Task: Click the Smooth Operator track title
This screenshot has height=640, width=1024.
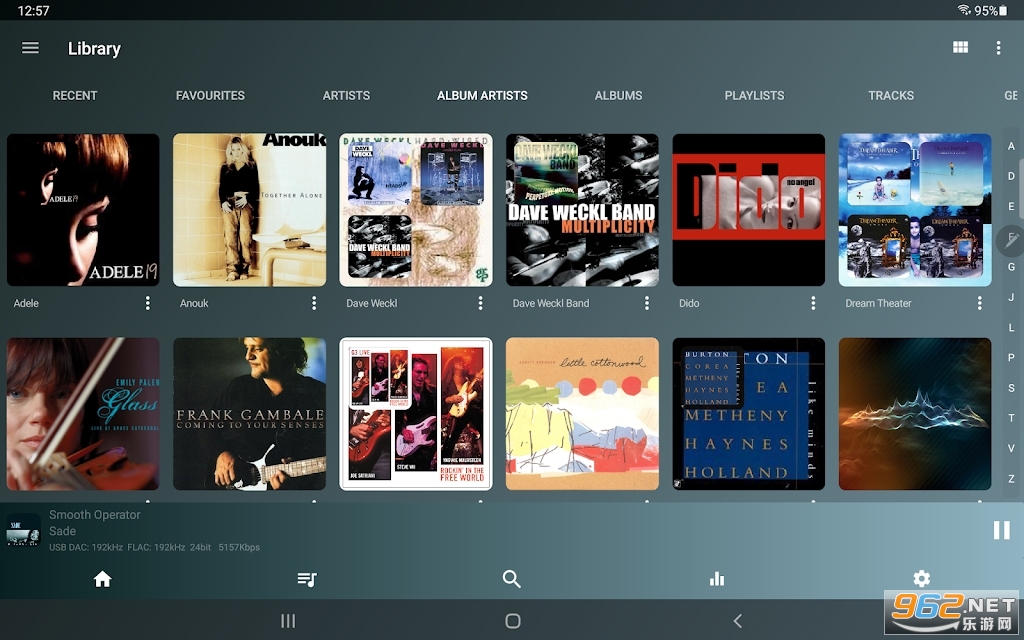Action: (x=95, y=515)
